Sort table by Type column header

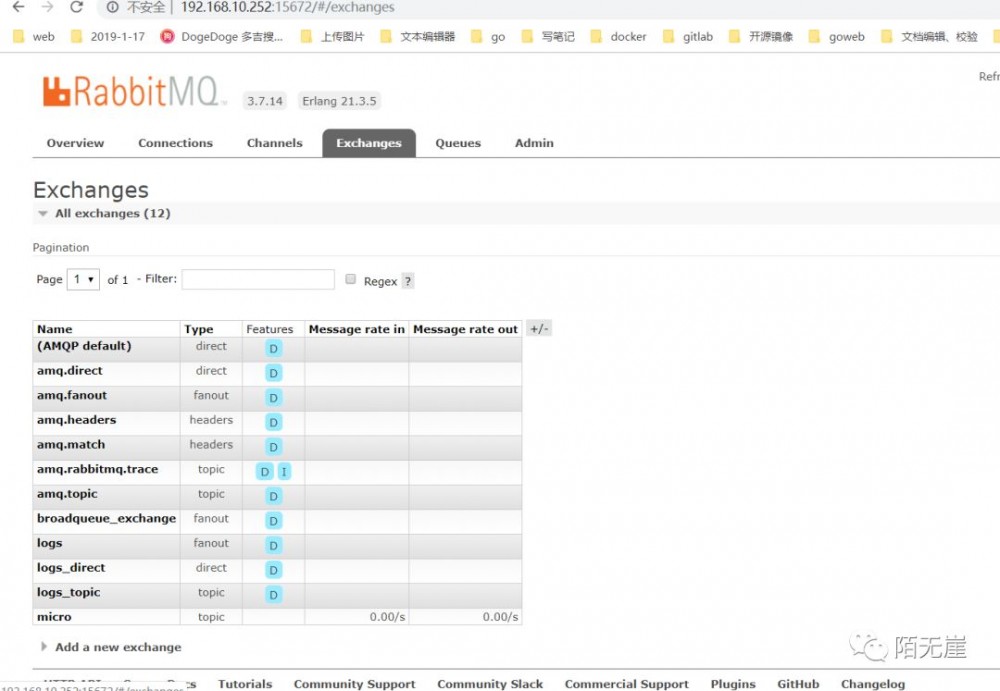pos(199,329)
